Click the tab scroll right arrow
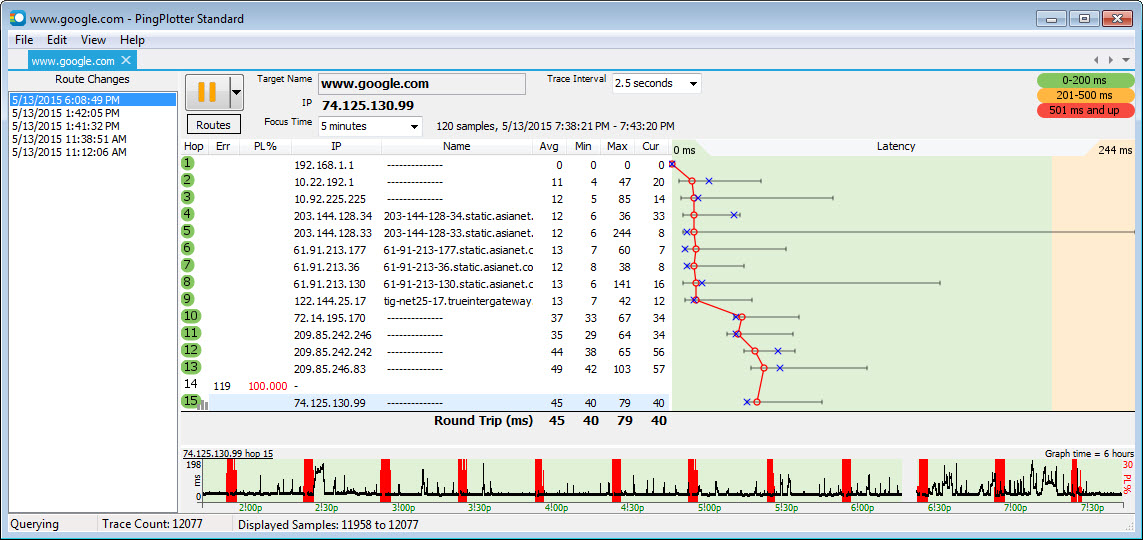Viewport: 1143px width, 540px height. 1110,60
